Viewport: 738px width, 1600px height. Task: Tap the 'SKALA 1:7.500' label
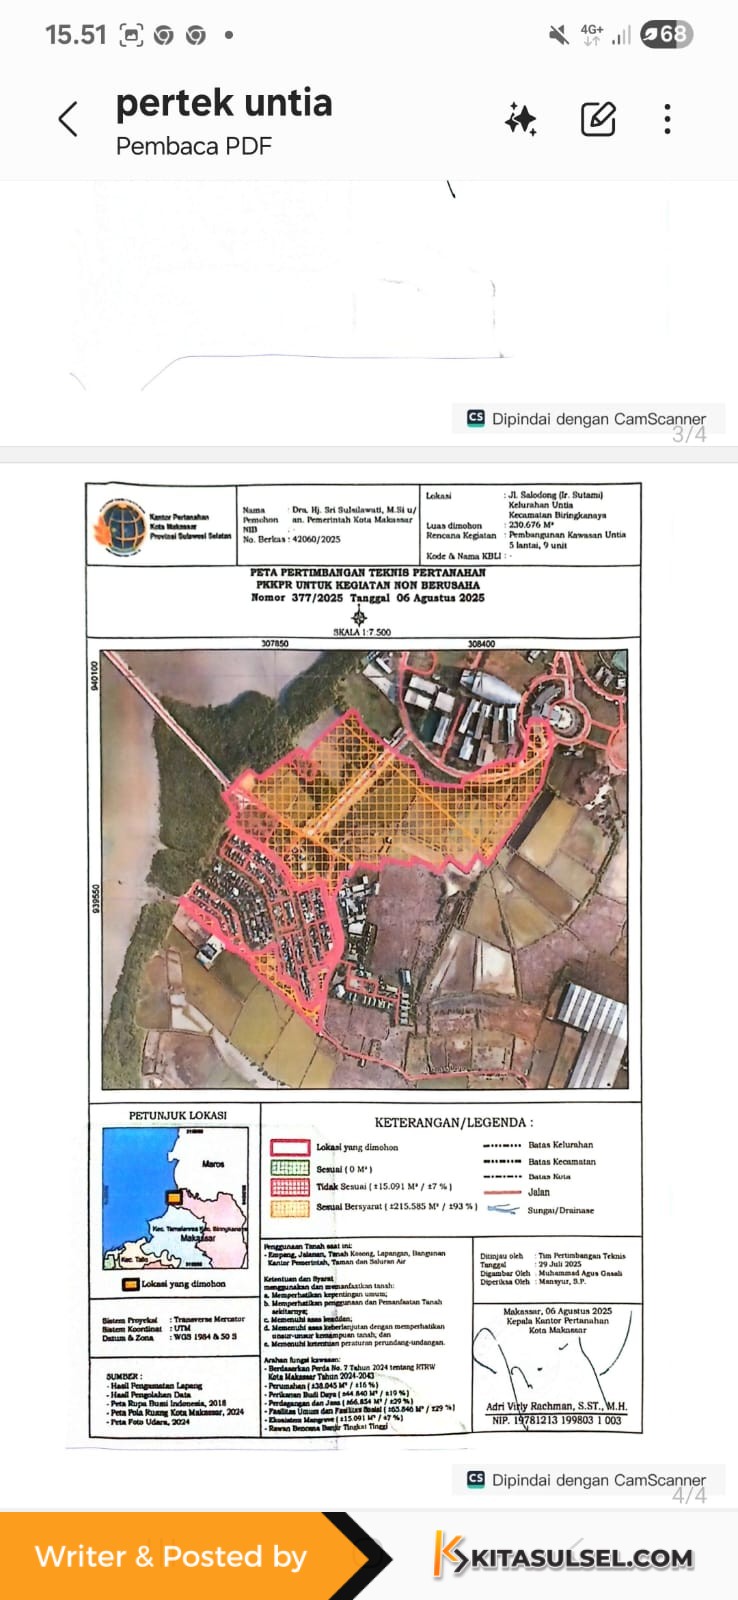click(x=362, y=632)
